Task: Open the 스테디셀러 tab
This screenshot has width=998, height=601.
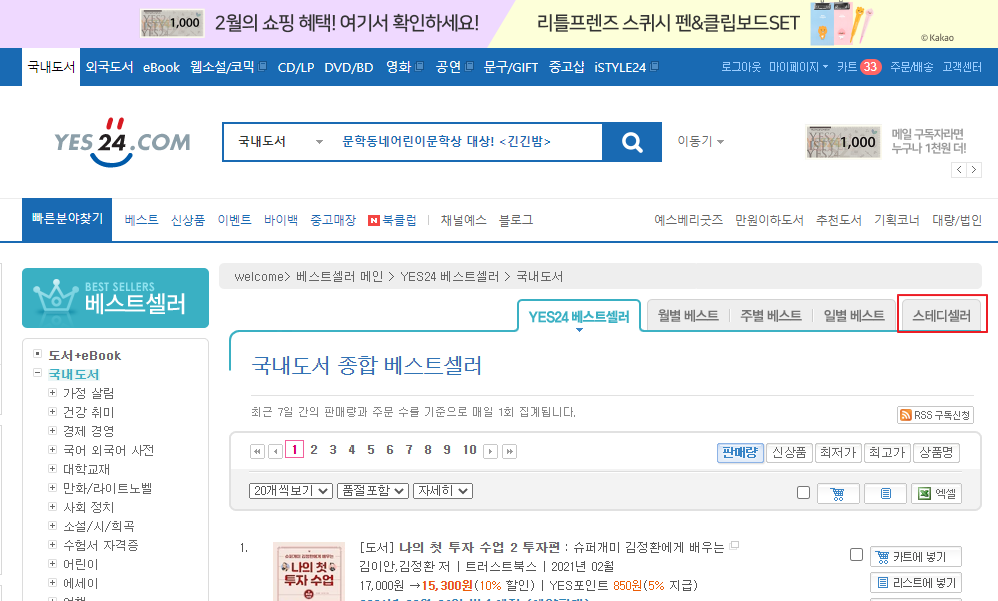Action: pos(942,316)
